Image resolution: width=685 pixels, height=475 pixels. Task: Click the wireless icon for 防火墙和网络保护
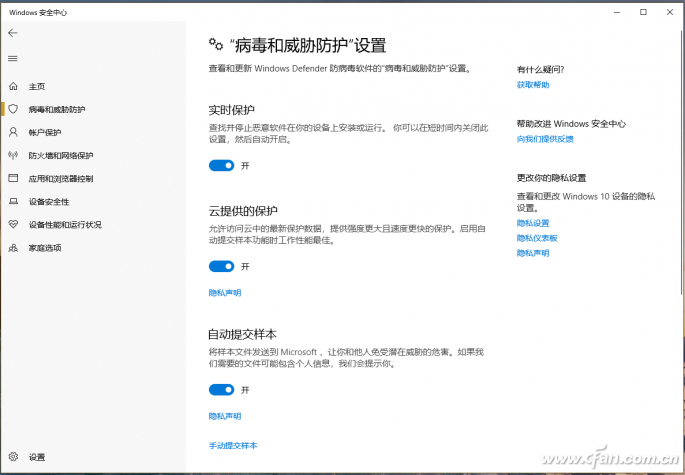[x=13, y=155]
